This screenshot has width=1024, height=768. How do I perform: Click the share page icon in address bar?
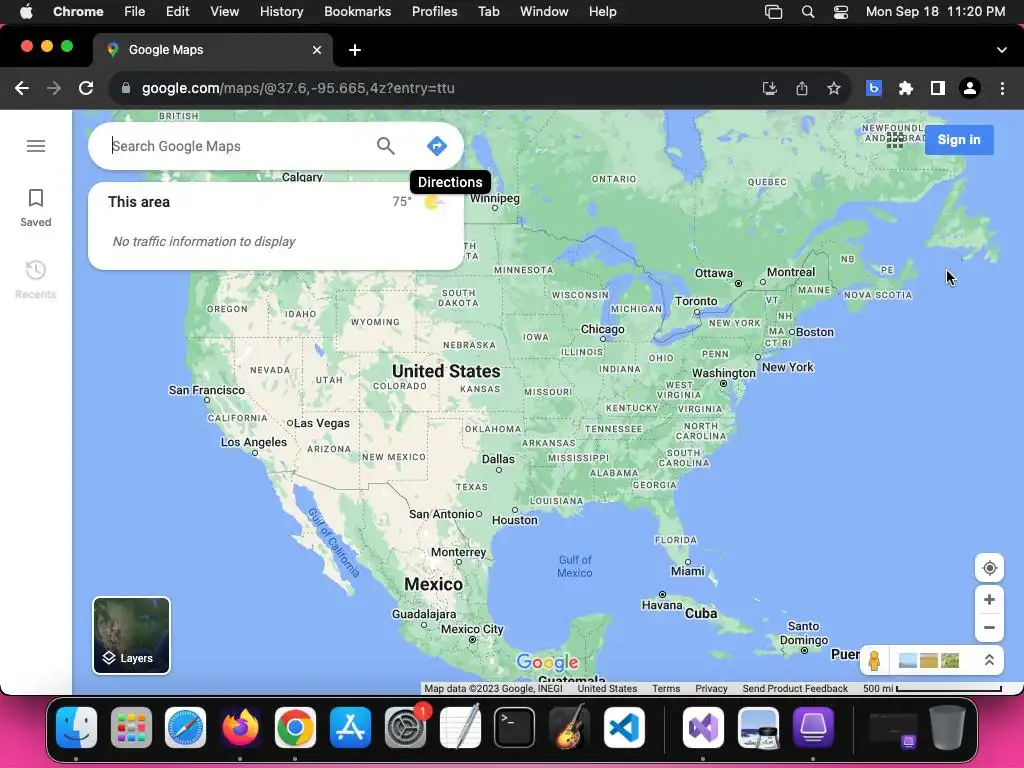click(x=802, y=88)
